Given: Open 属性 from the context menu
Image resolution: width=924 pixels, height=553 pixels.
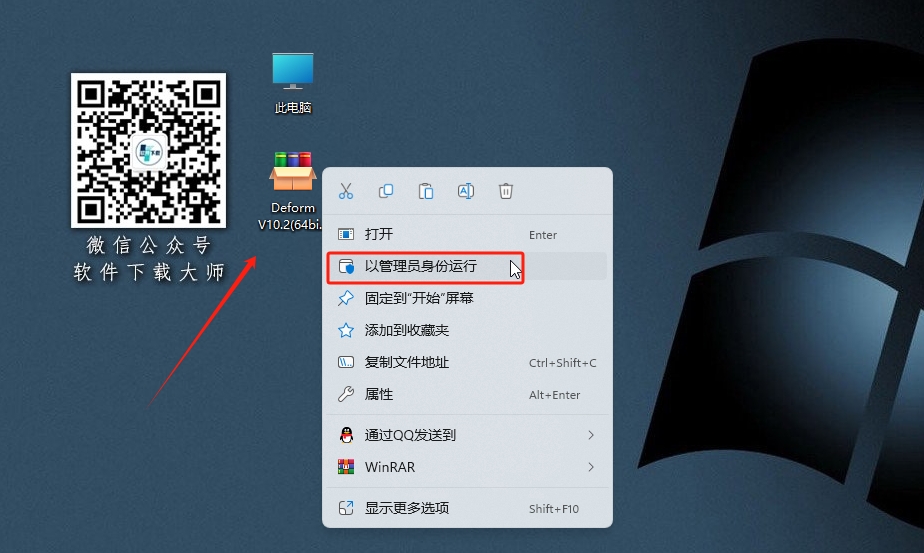Looking at the screenshot, I should [467, 394].
